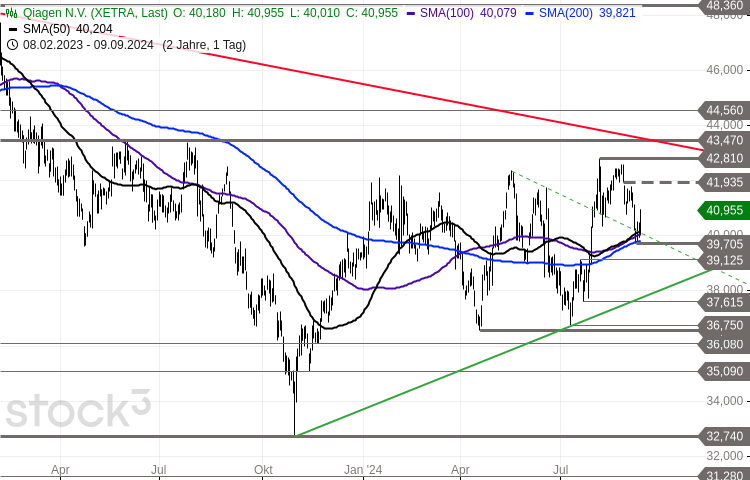Viewport: 750px width, 480px height.
Task: Click the first Jul label on the time axis
Action: (159, 470)
